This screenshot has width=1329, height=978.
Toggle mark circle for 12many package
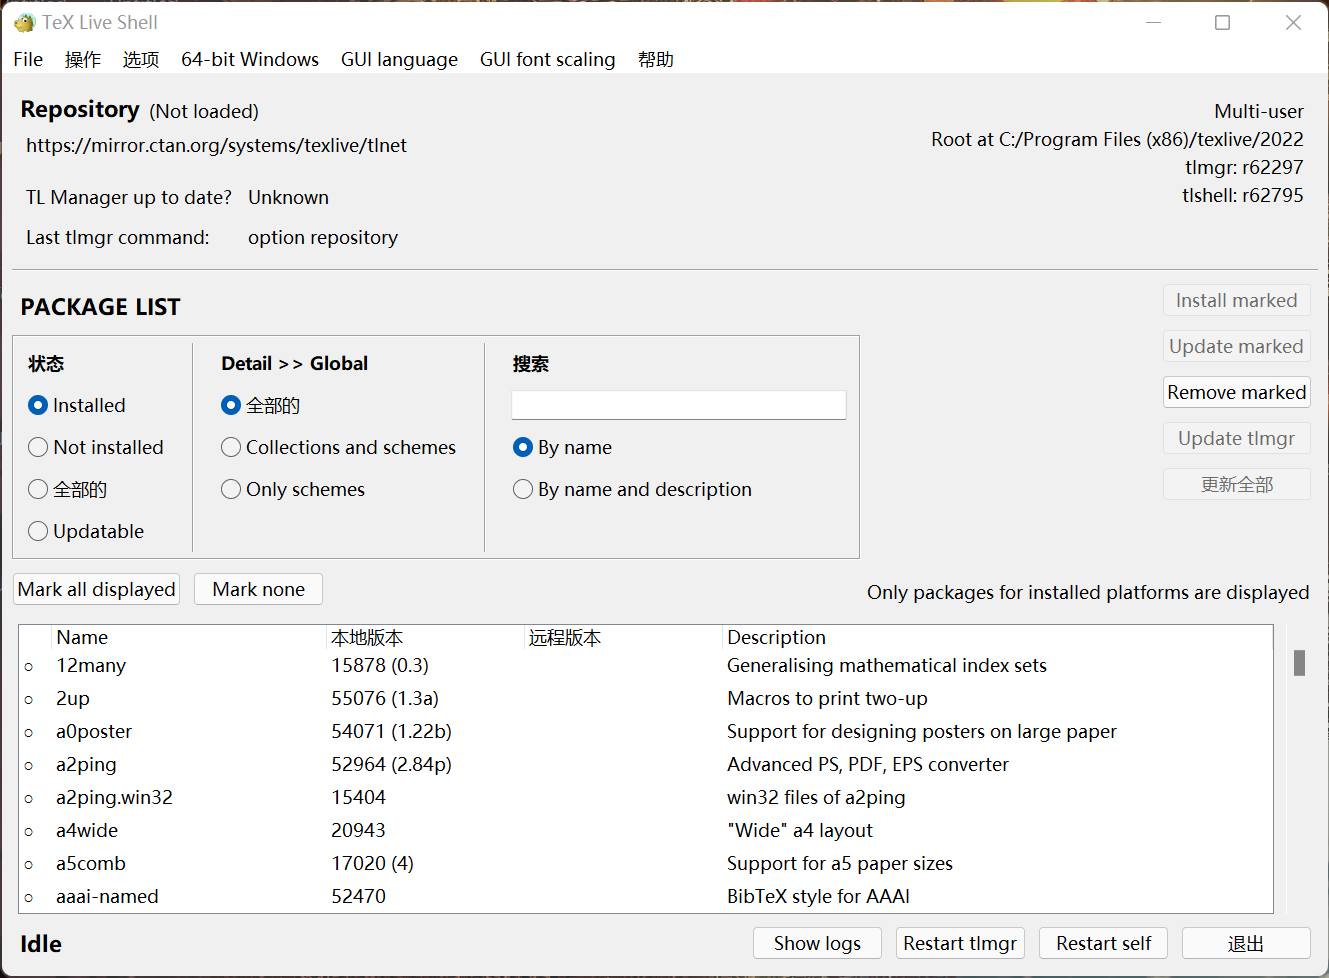[x=29, y=667]
